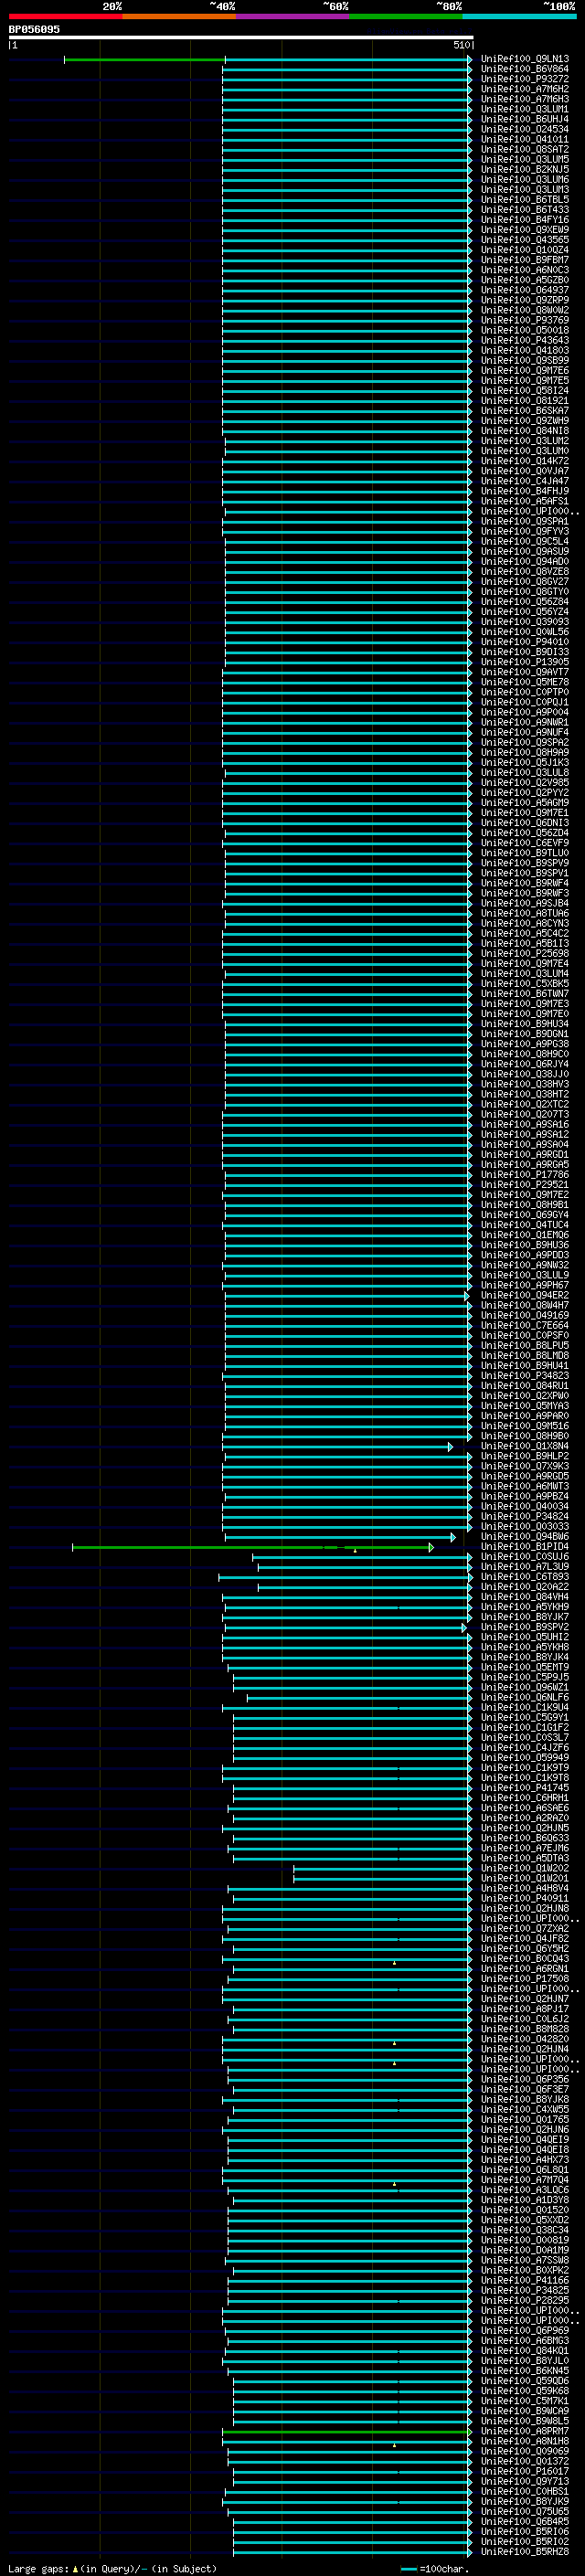
Task: Open hit UniRef100_P40911
Action: (524, 1899)
